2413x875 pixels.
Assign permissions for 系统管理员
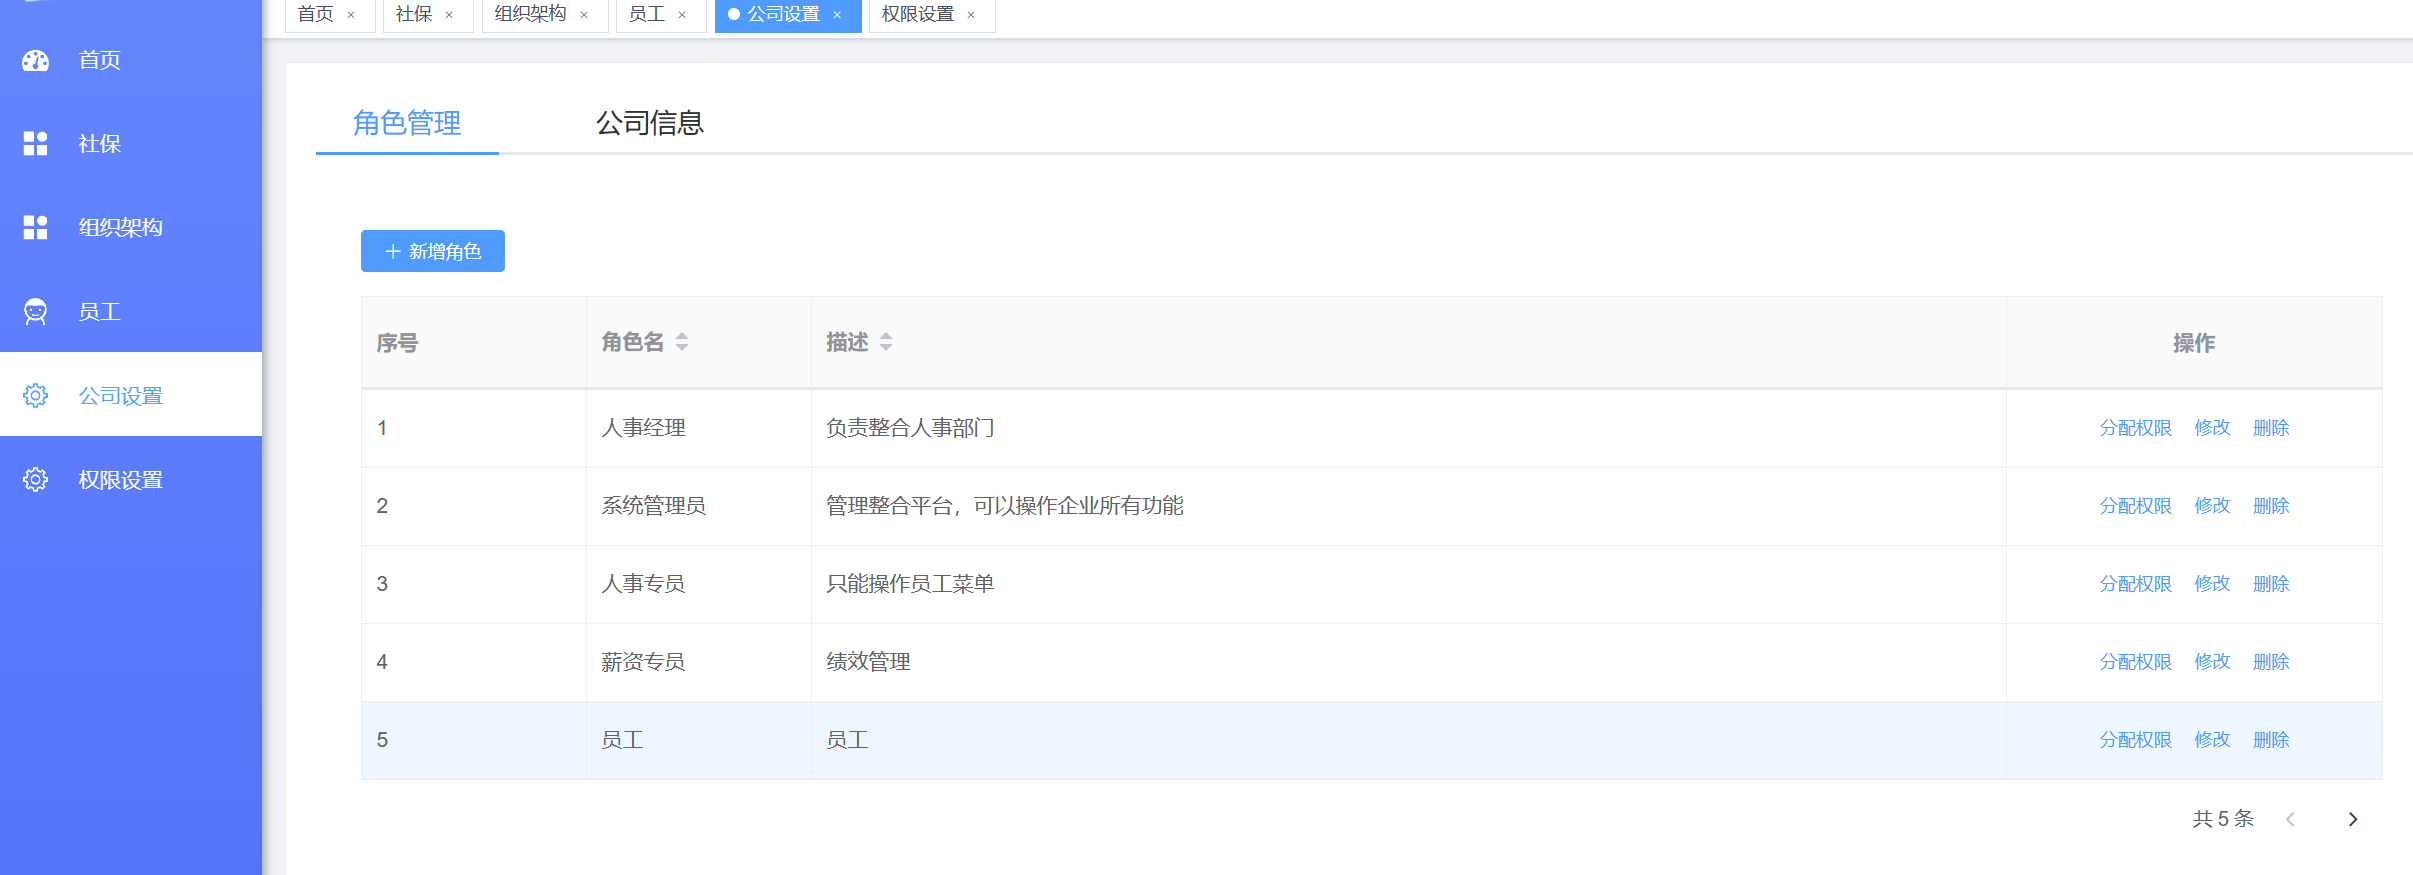click(2135, 506)
